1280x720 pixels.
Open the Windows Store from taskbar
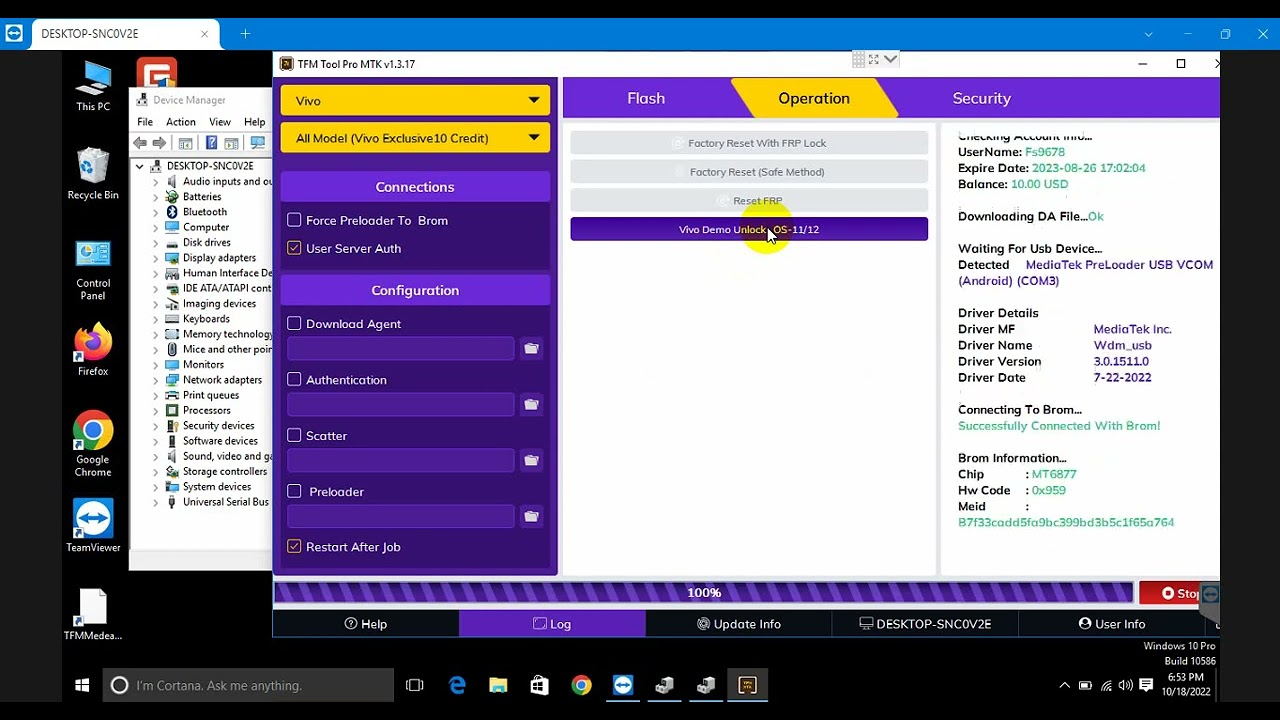click(540, 685)
